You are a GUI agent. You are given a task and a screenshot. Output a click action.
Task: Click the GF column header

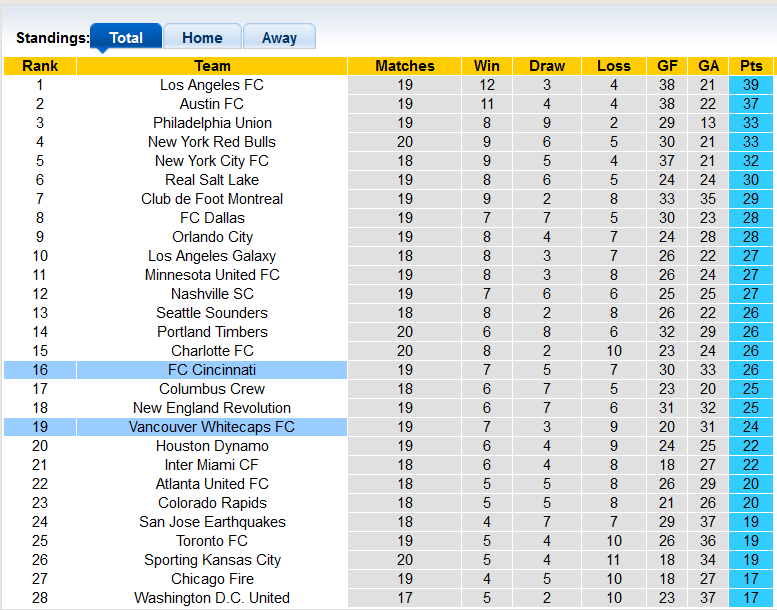(x=667, y=66)
